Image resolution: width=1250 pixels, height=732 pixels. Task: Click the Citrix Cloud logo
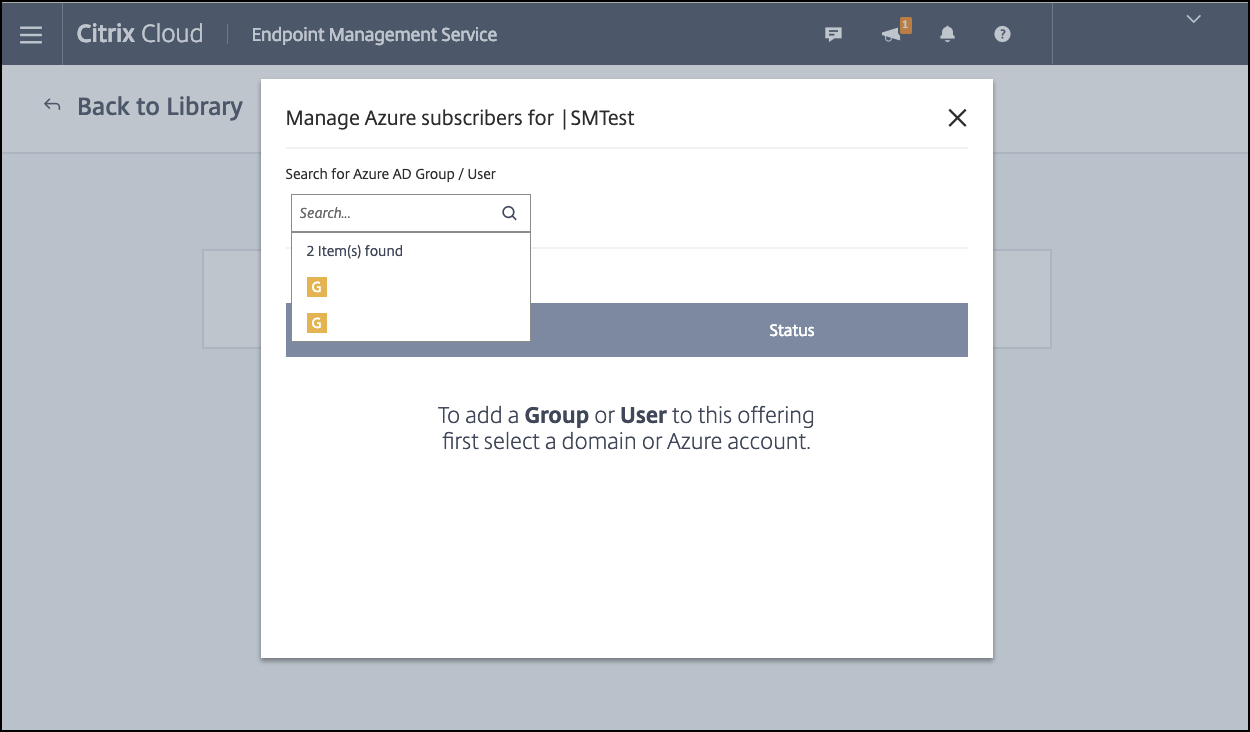140,34
